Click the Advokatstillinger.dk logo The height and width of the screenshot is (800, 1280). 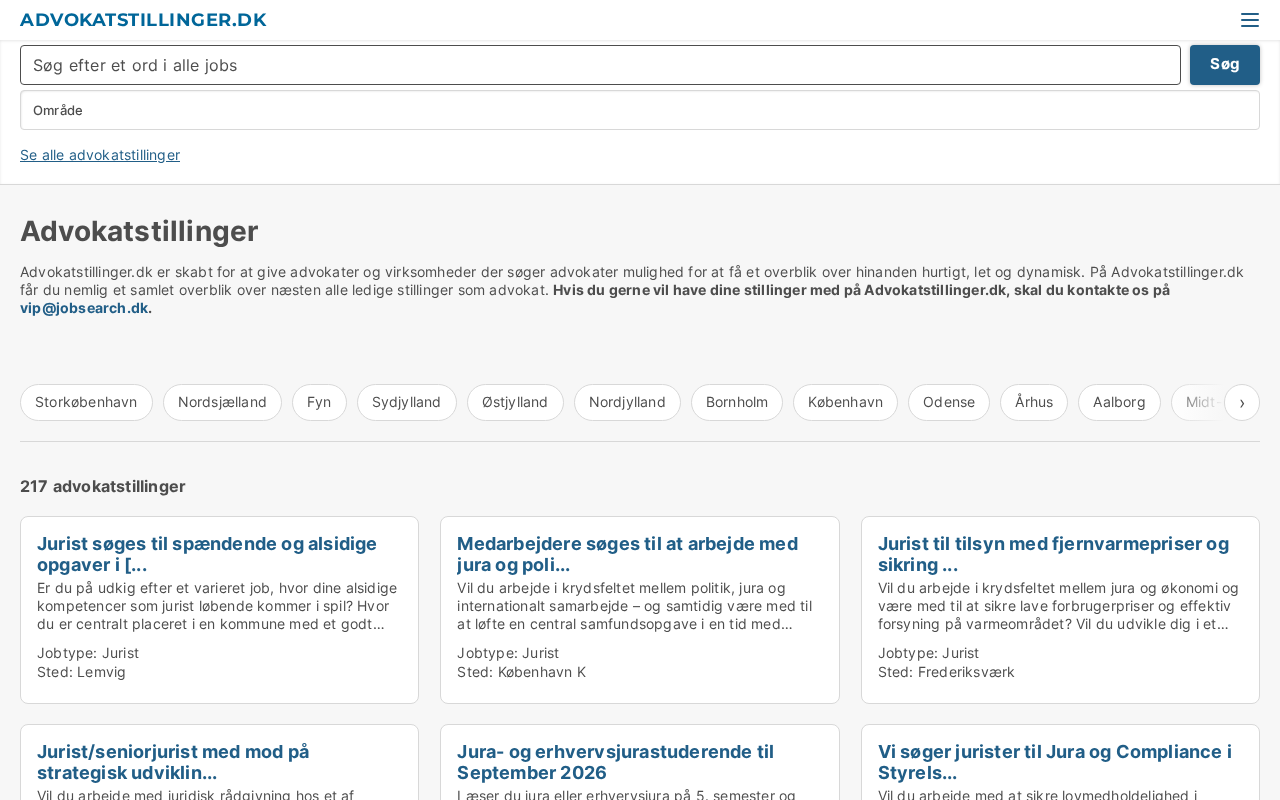tap(143, 20)
